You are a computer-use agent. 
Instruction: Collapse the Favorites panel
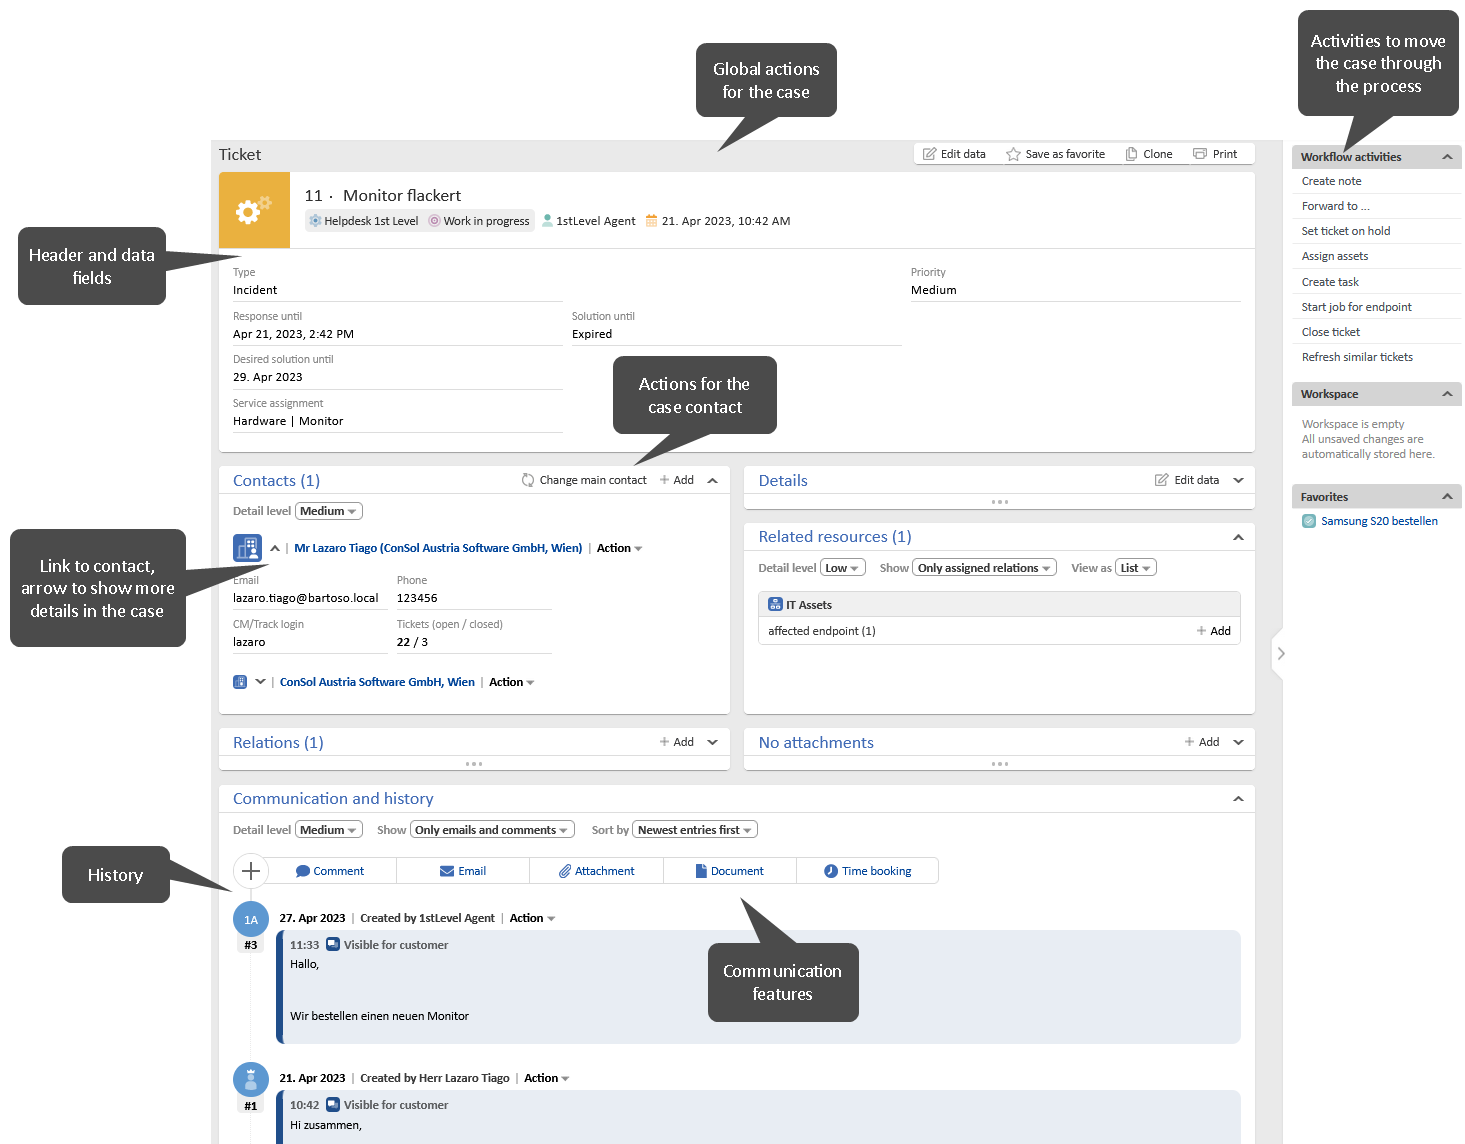click(1447, 497)
